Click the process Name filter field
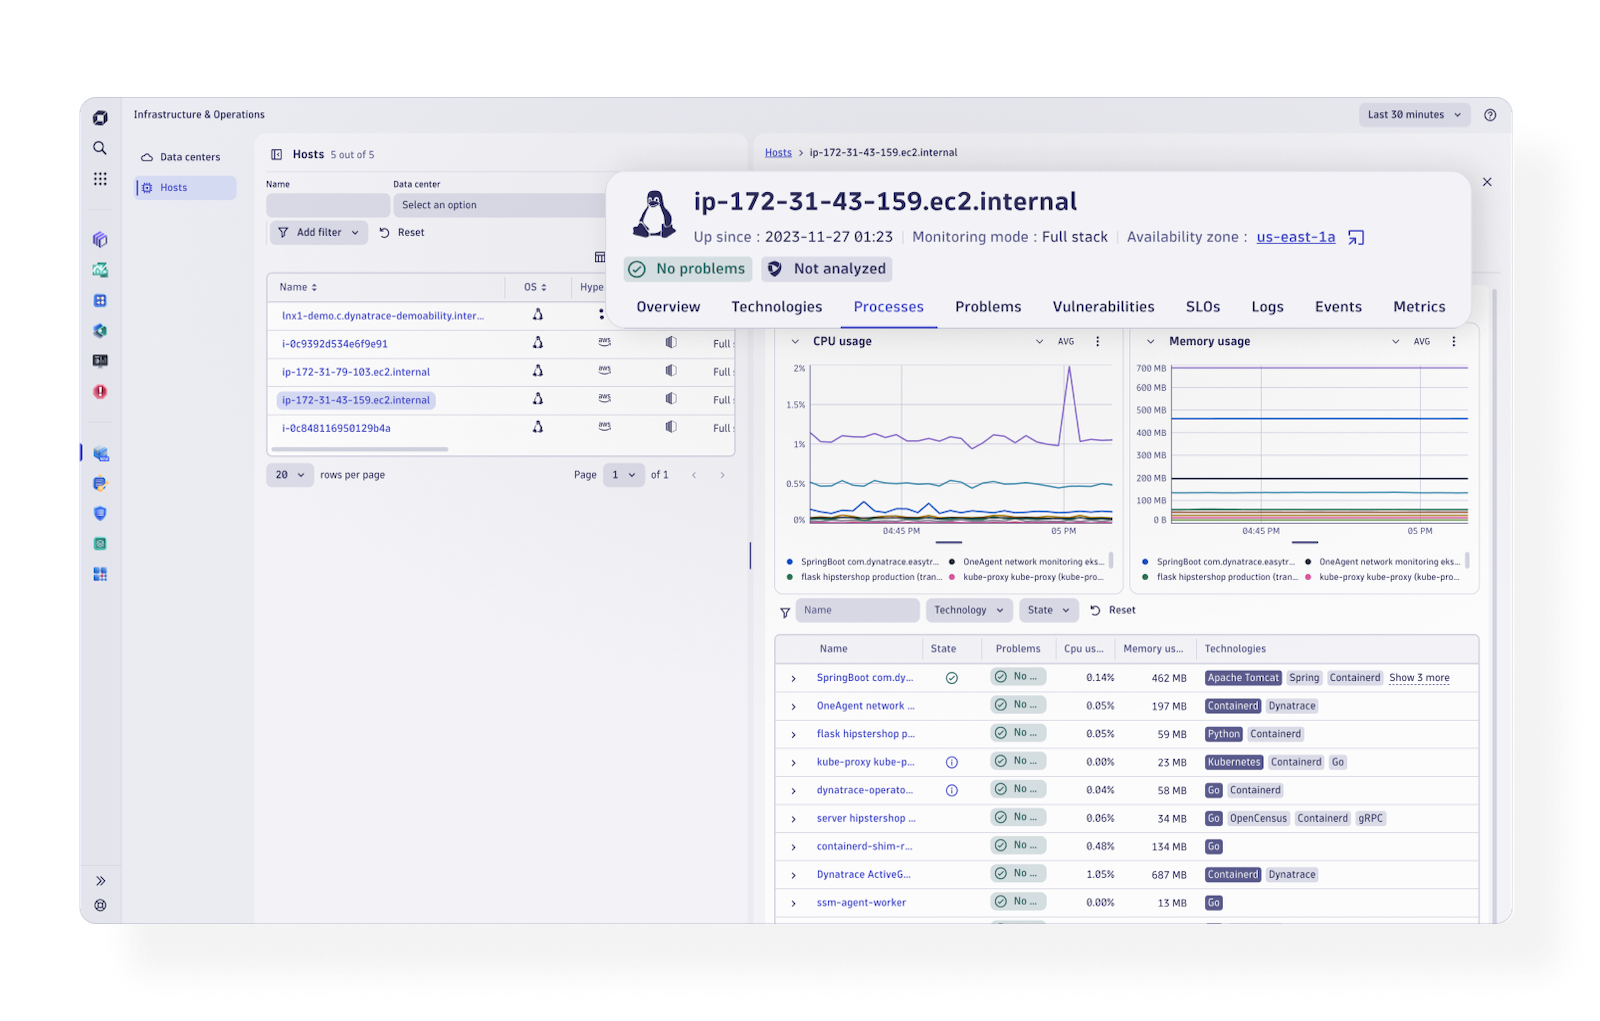Viewport: 1600px width, 1021px height. pos(857,610)
